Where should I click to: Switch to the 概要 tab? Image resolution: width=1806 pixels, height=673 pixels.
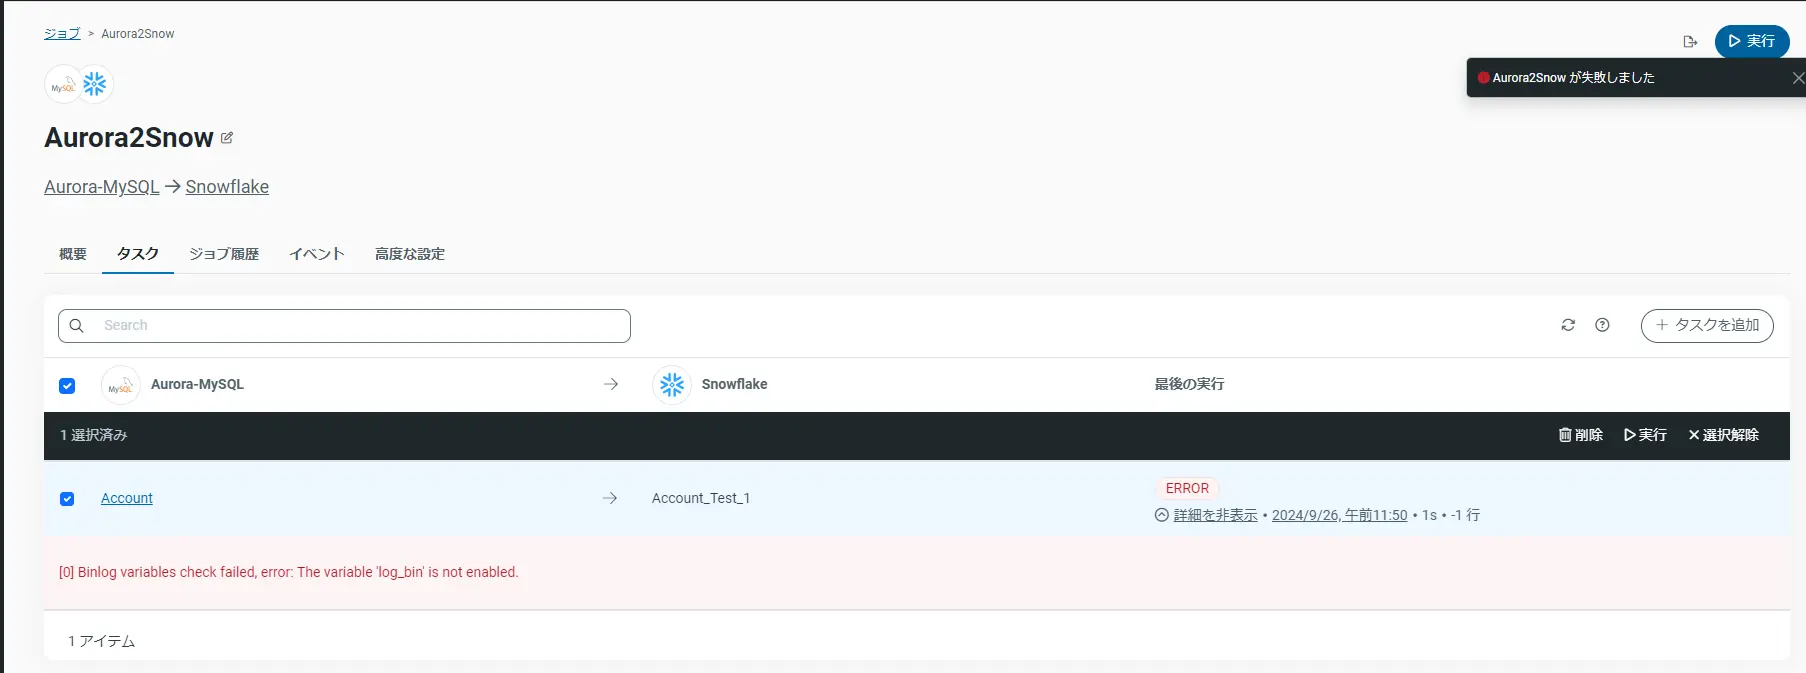click(73, 254)
